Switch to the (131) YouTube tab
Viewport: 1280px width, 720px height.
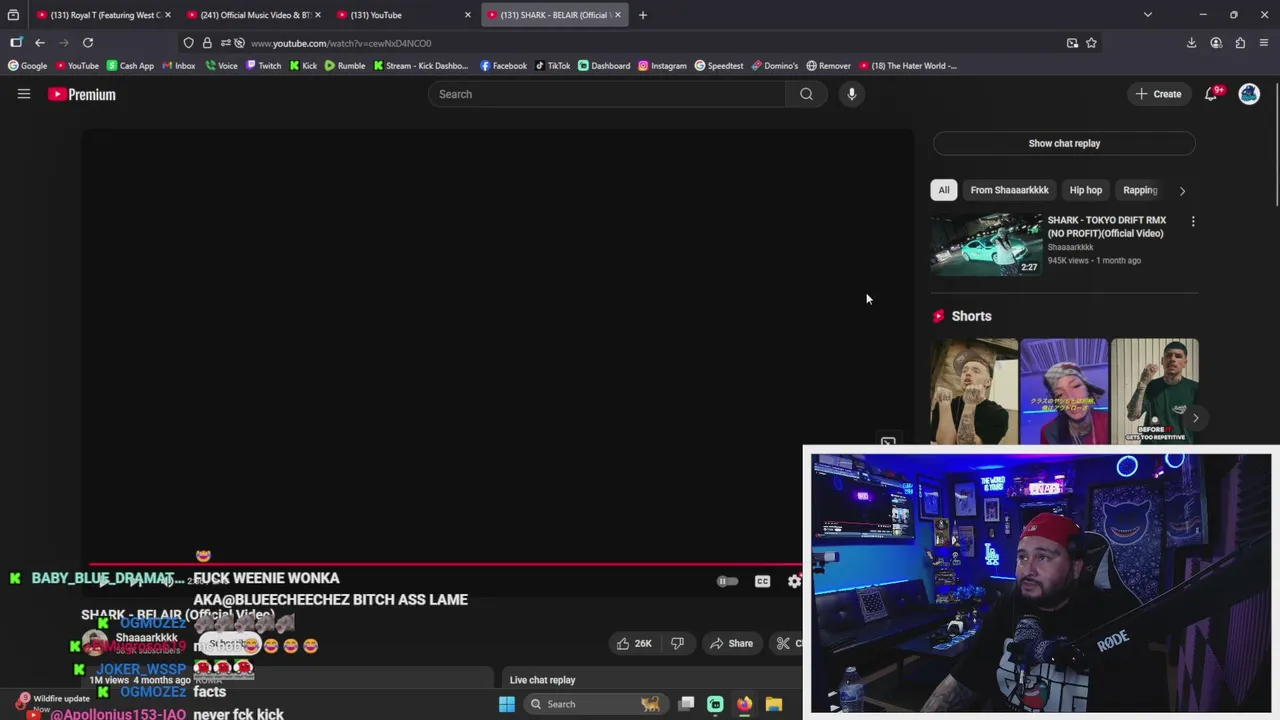[403, 15]
